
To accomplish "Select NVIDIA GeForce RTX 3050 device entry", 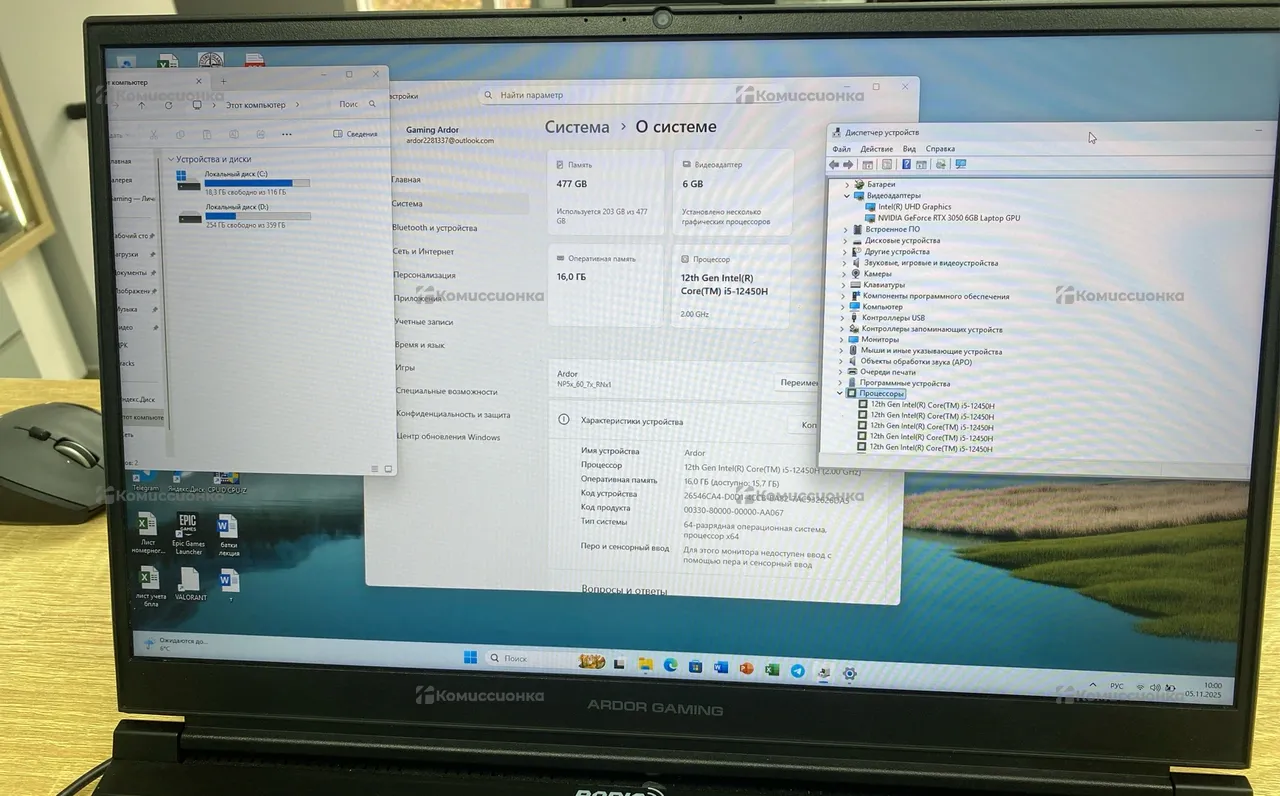I will click(942, 218).
